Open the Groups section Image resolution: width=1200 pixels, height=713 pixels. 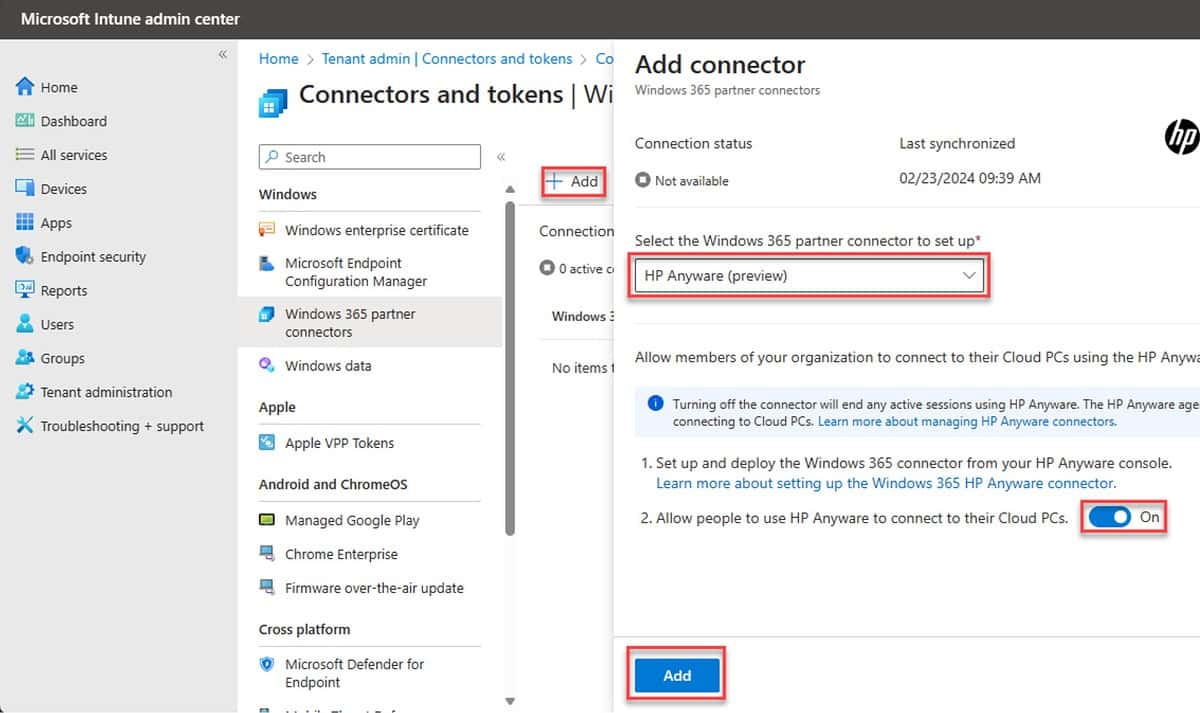(25, 358)
